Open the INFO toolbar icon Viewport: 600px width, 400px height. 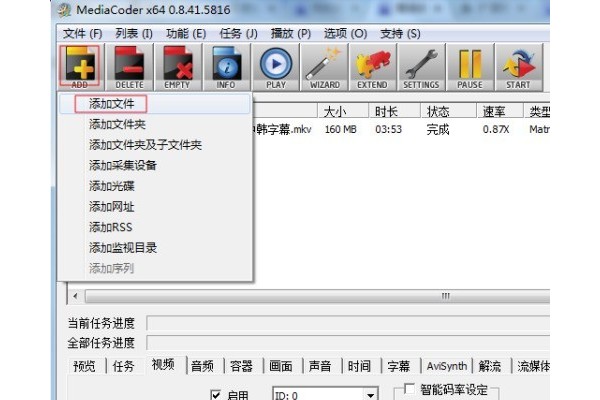(227, 67)
